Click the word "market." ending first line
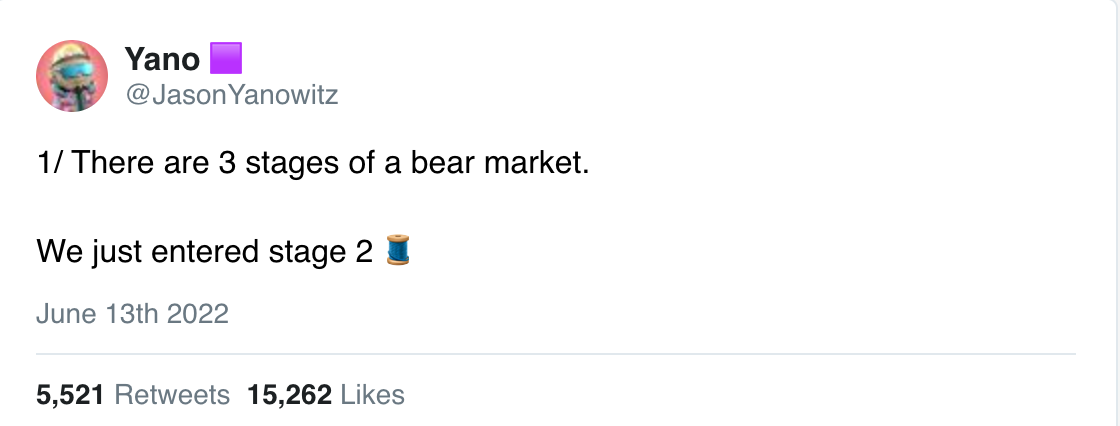 coord(536,163)
